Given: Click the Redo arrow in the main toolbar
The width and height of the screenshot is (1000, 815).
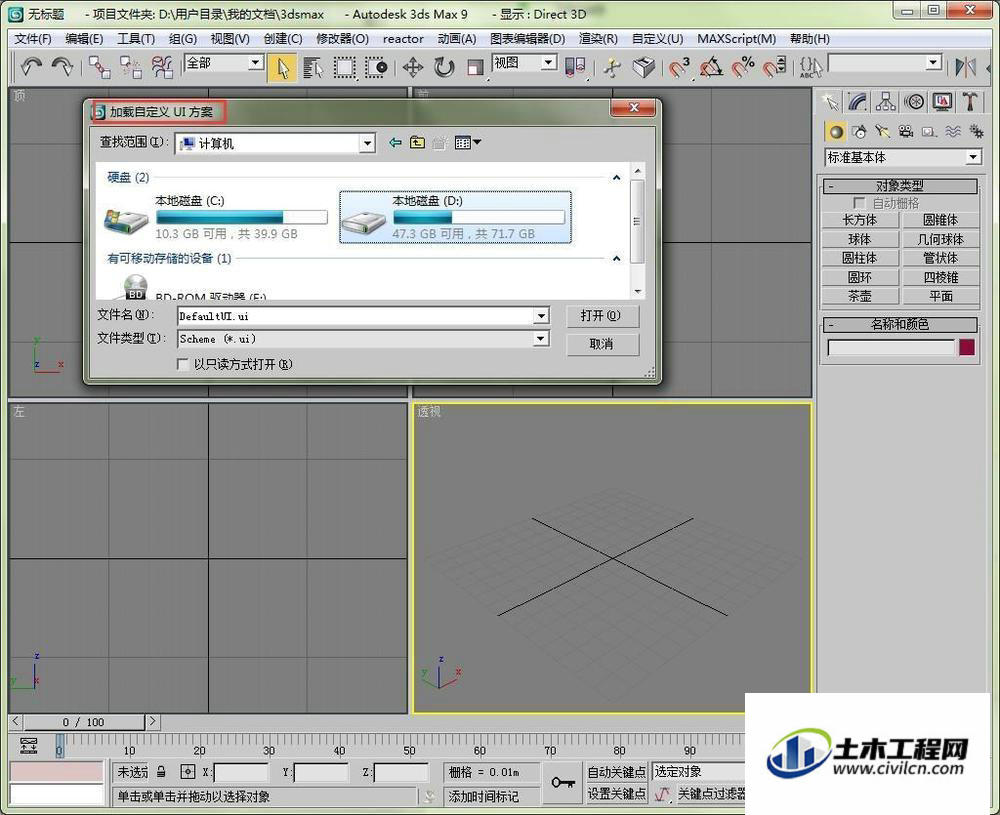Looking at the screenshot, I should 62,66.
